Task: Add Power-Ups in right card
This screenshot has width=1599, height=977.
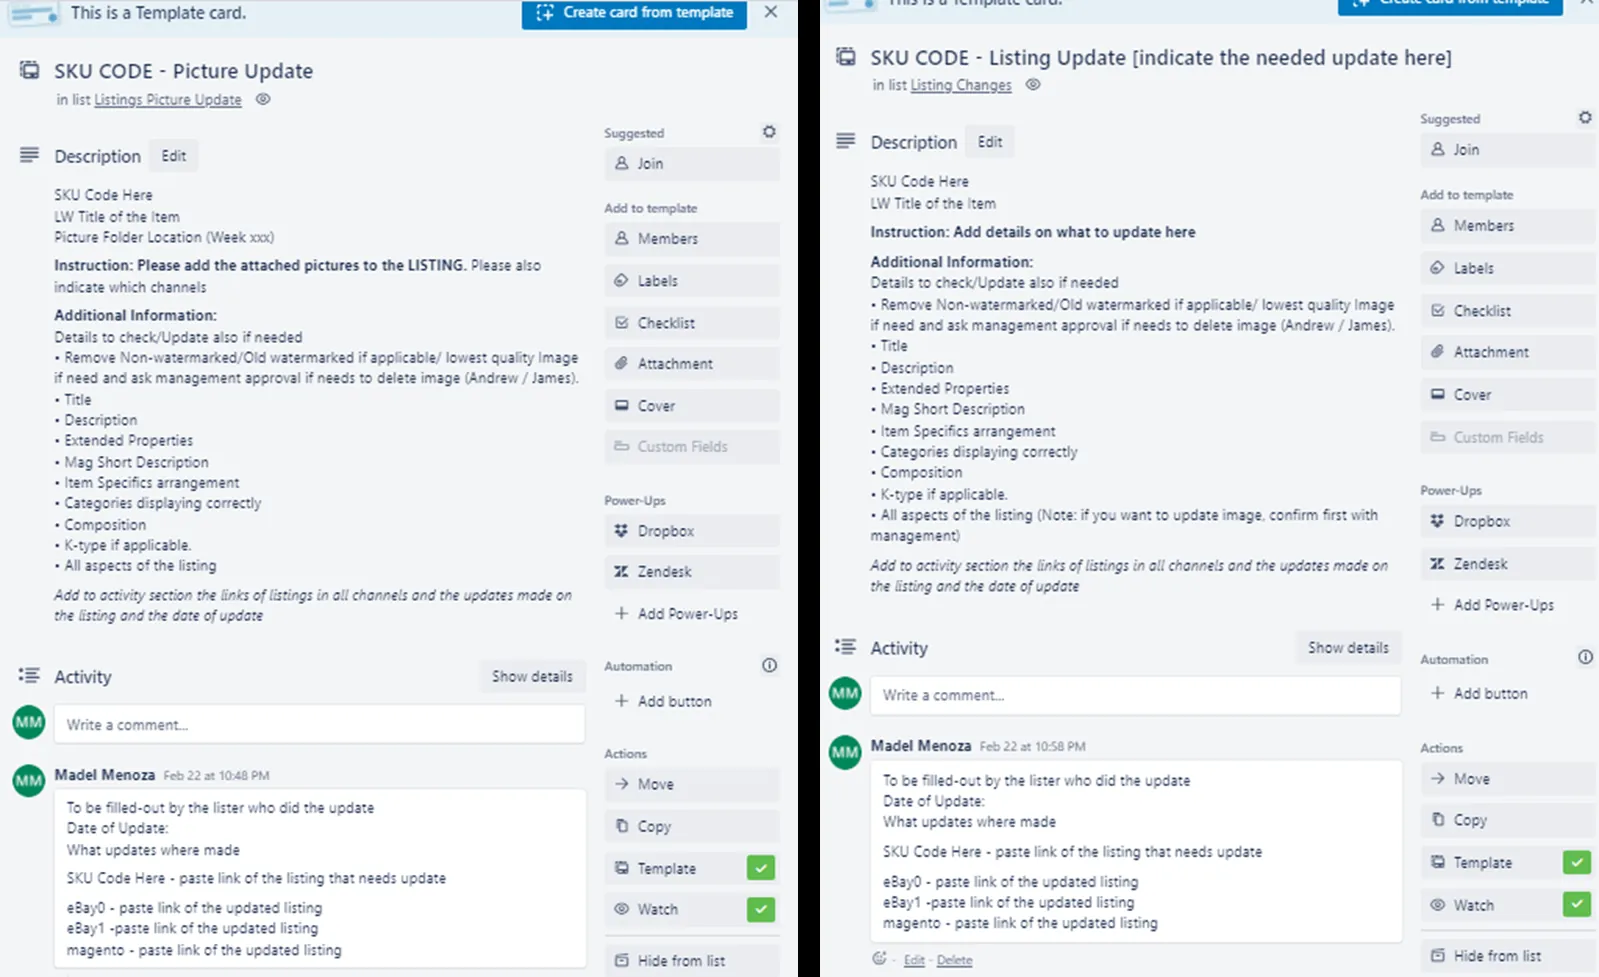Action: pos(1508,605)
